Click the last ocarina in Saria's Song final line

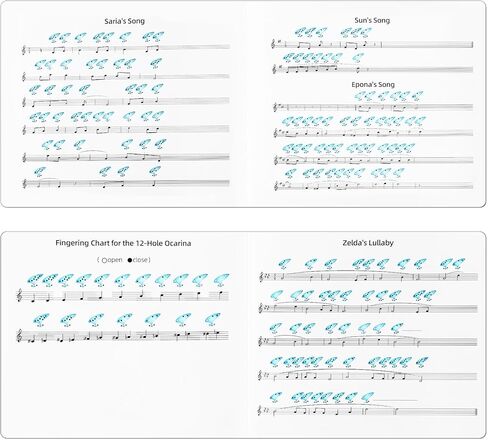point(155,171)
